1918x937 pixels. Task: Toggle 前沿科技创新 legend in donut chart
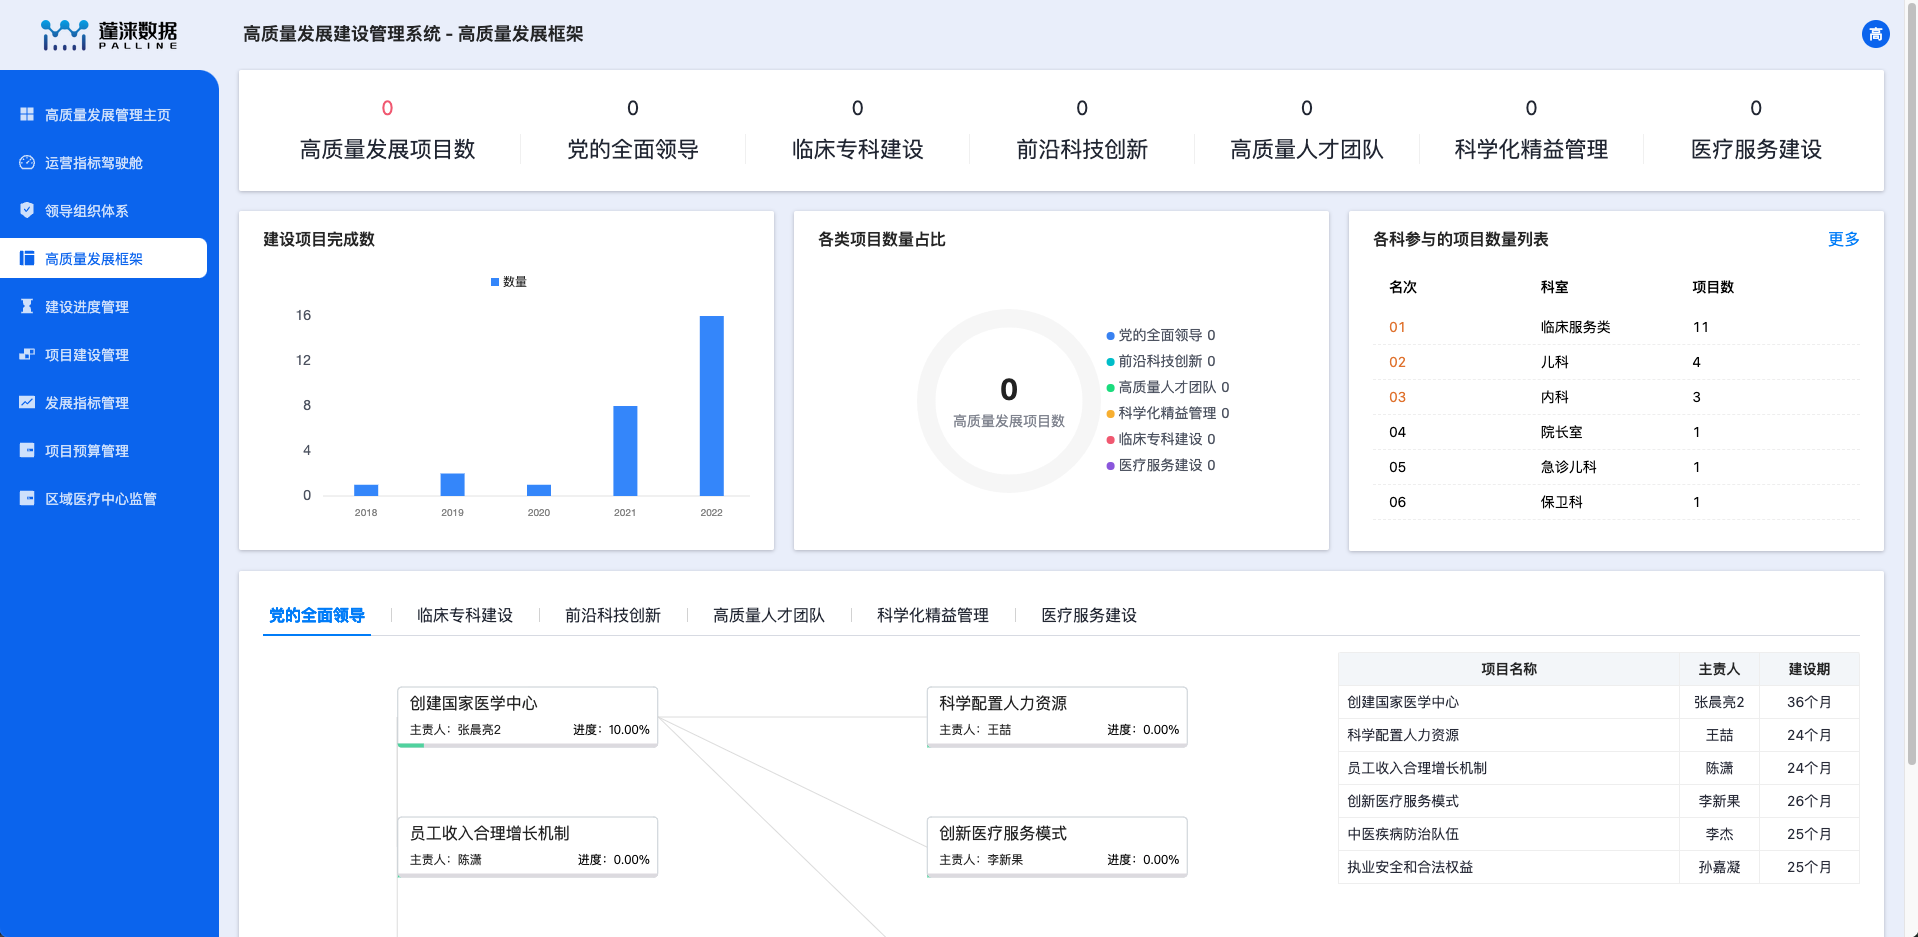1161,361
